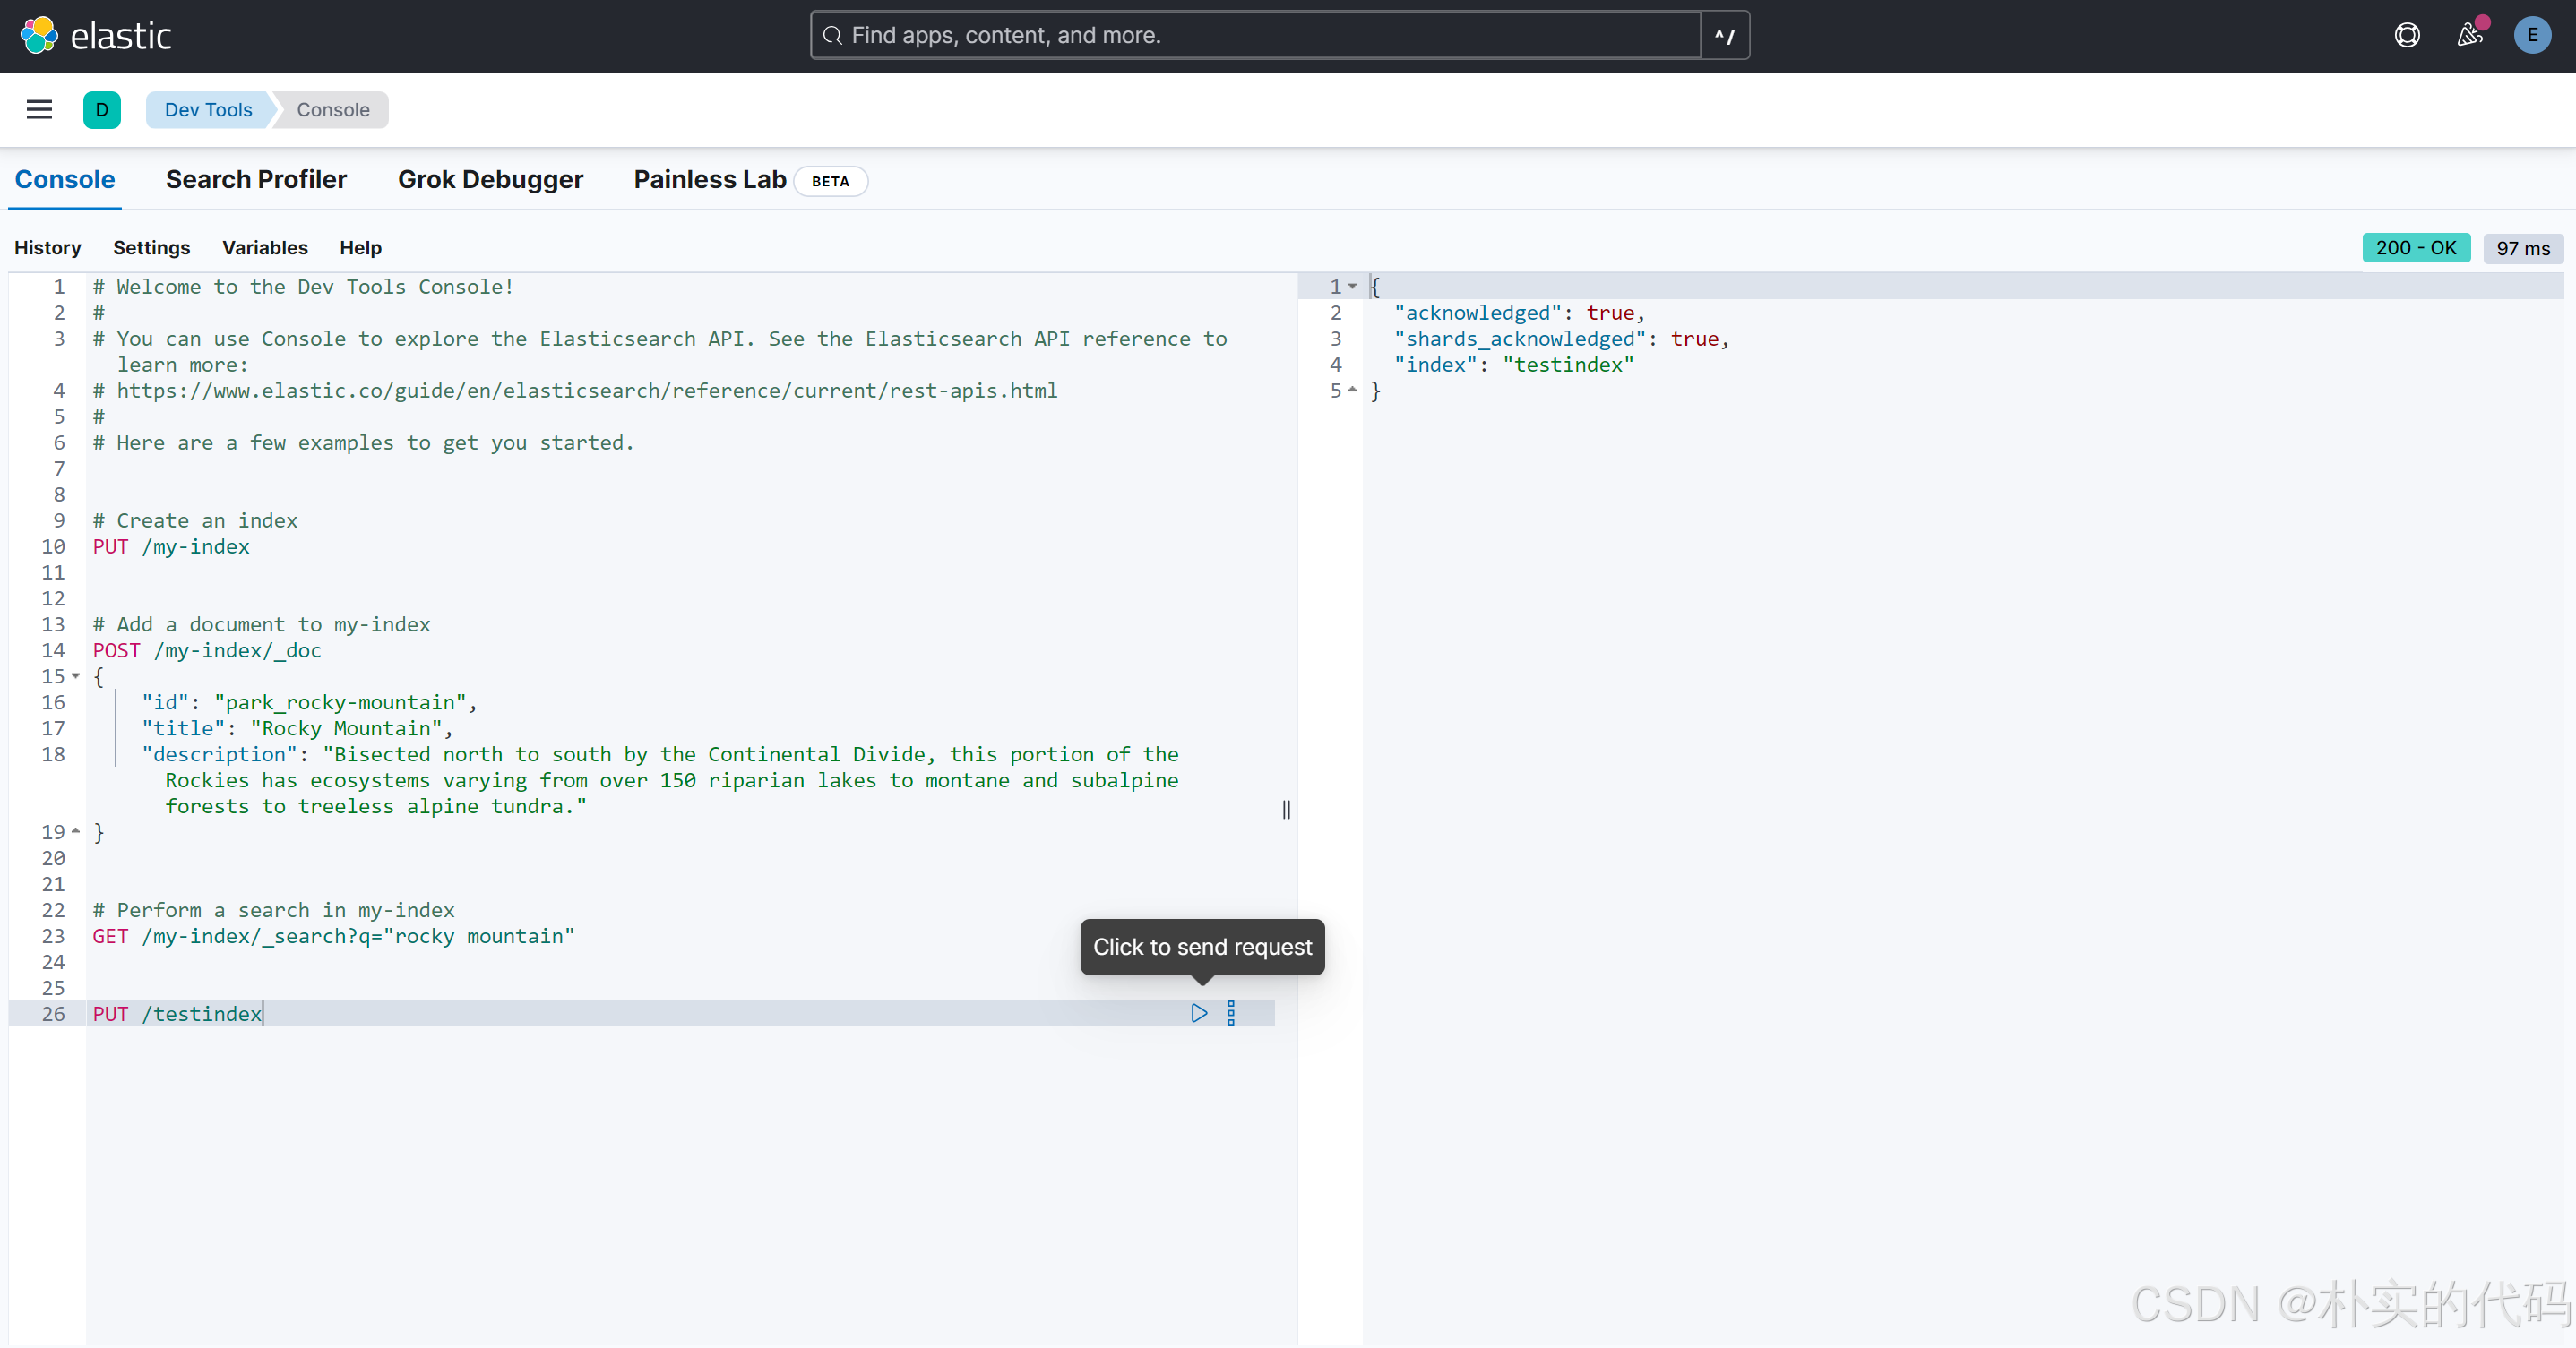Open the newsfeed notifications icon

pyautogui.click(x=2470, y=36)
